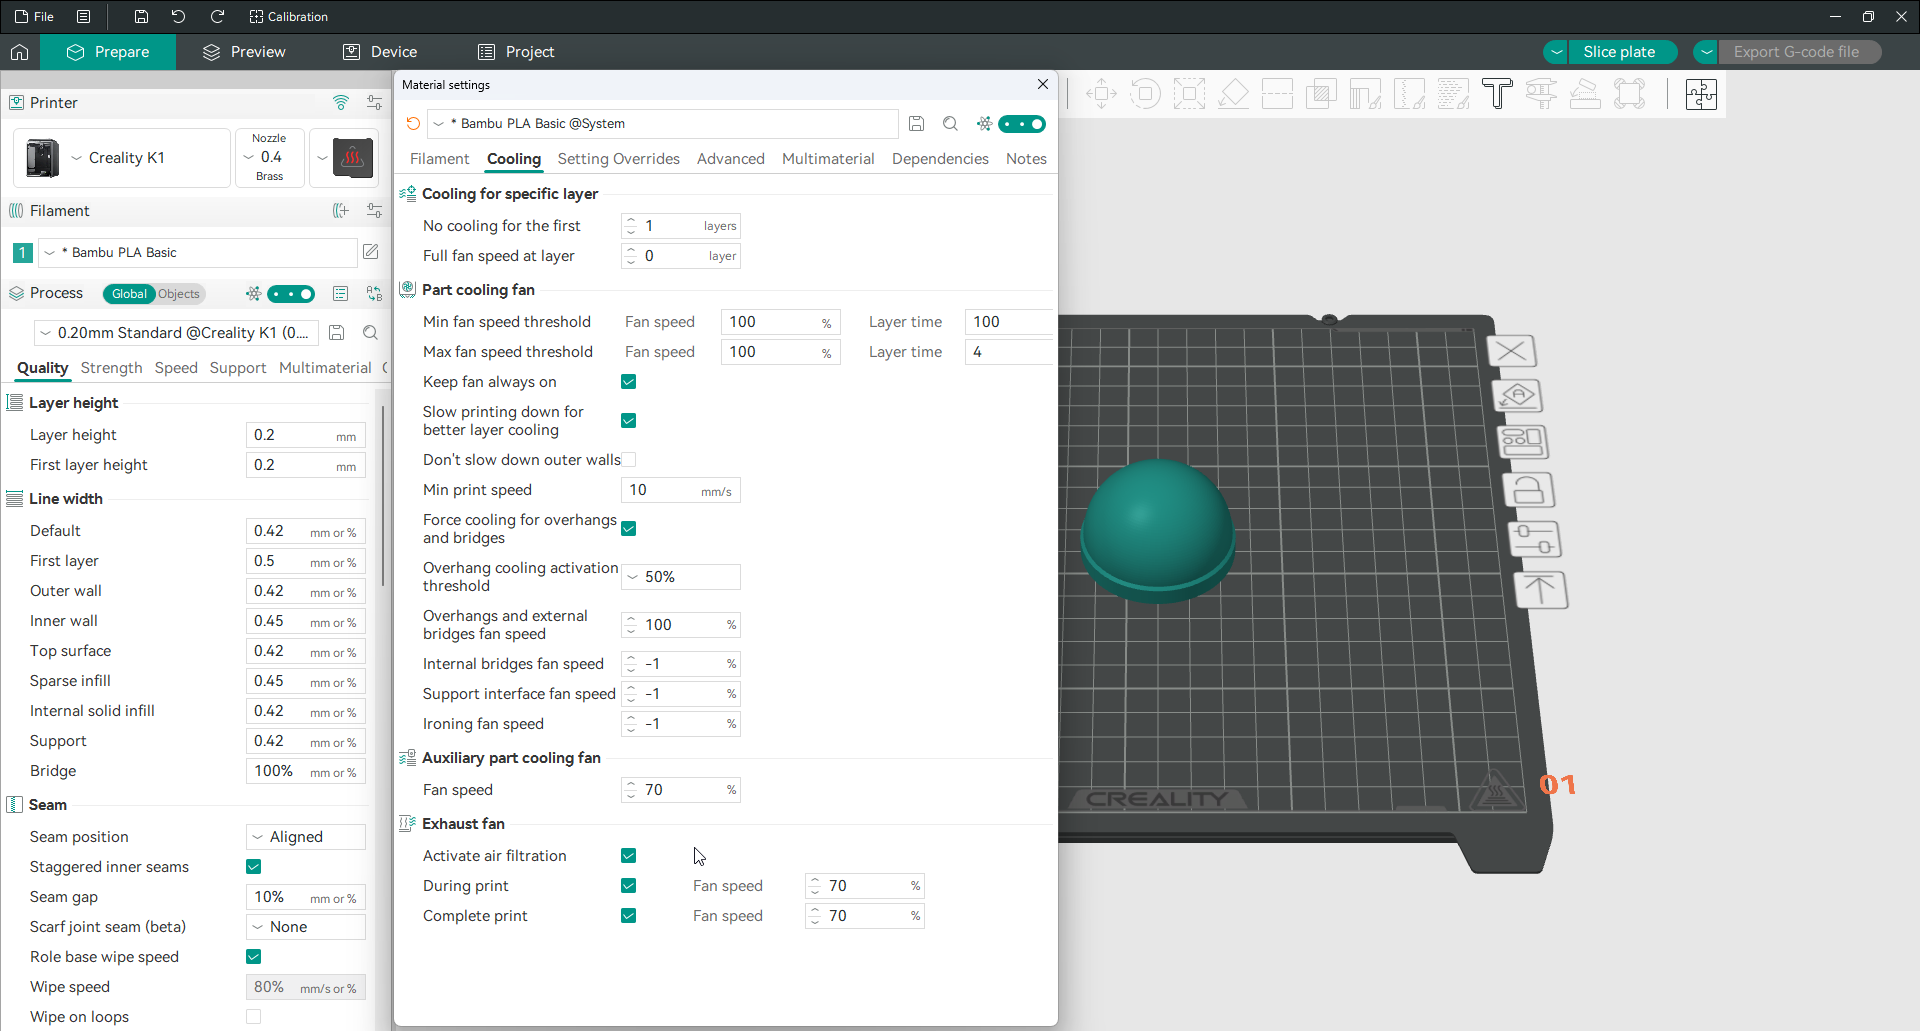
Task: Select the Cut tool in toolbar
Action: pyautogui.click(x=1277, y=95)
